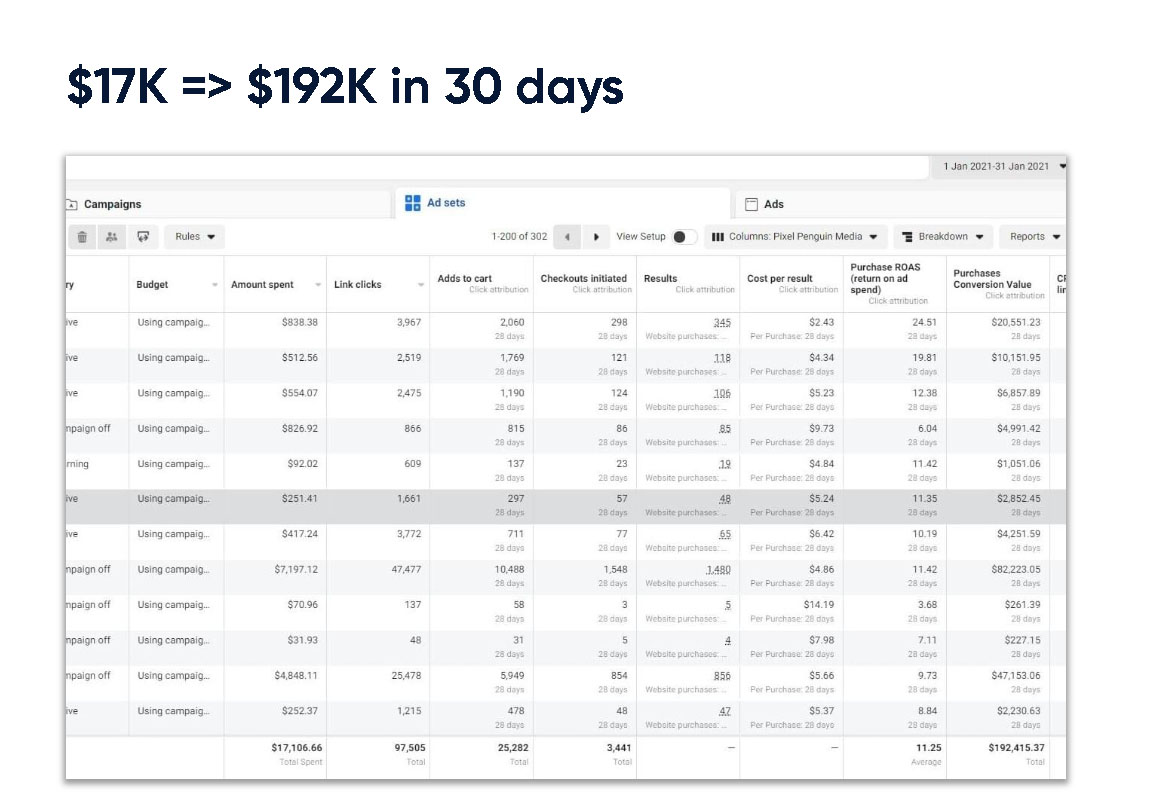Open the date range 1 Jan–31 Jan 2021 picker

(x=1002, y=166)
